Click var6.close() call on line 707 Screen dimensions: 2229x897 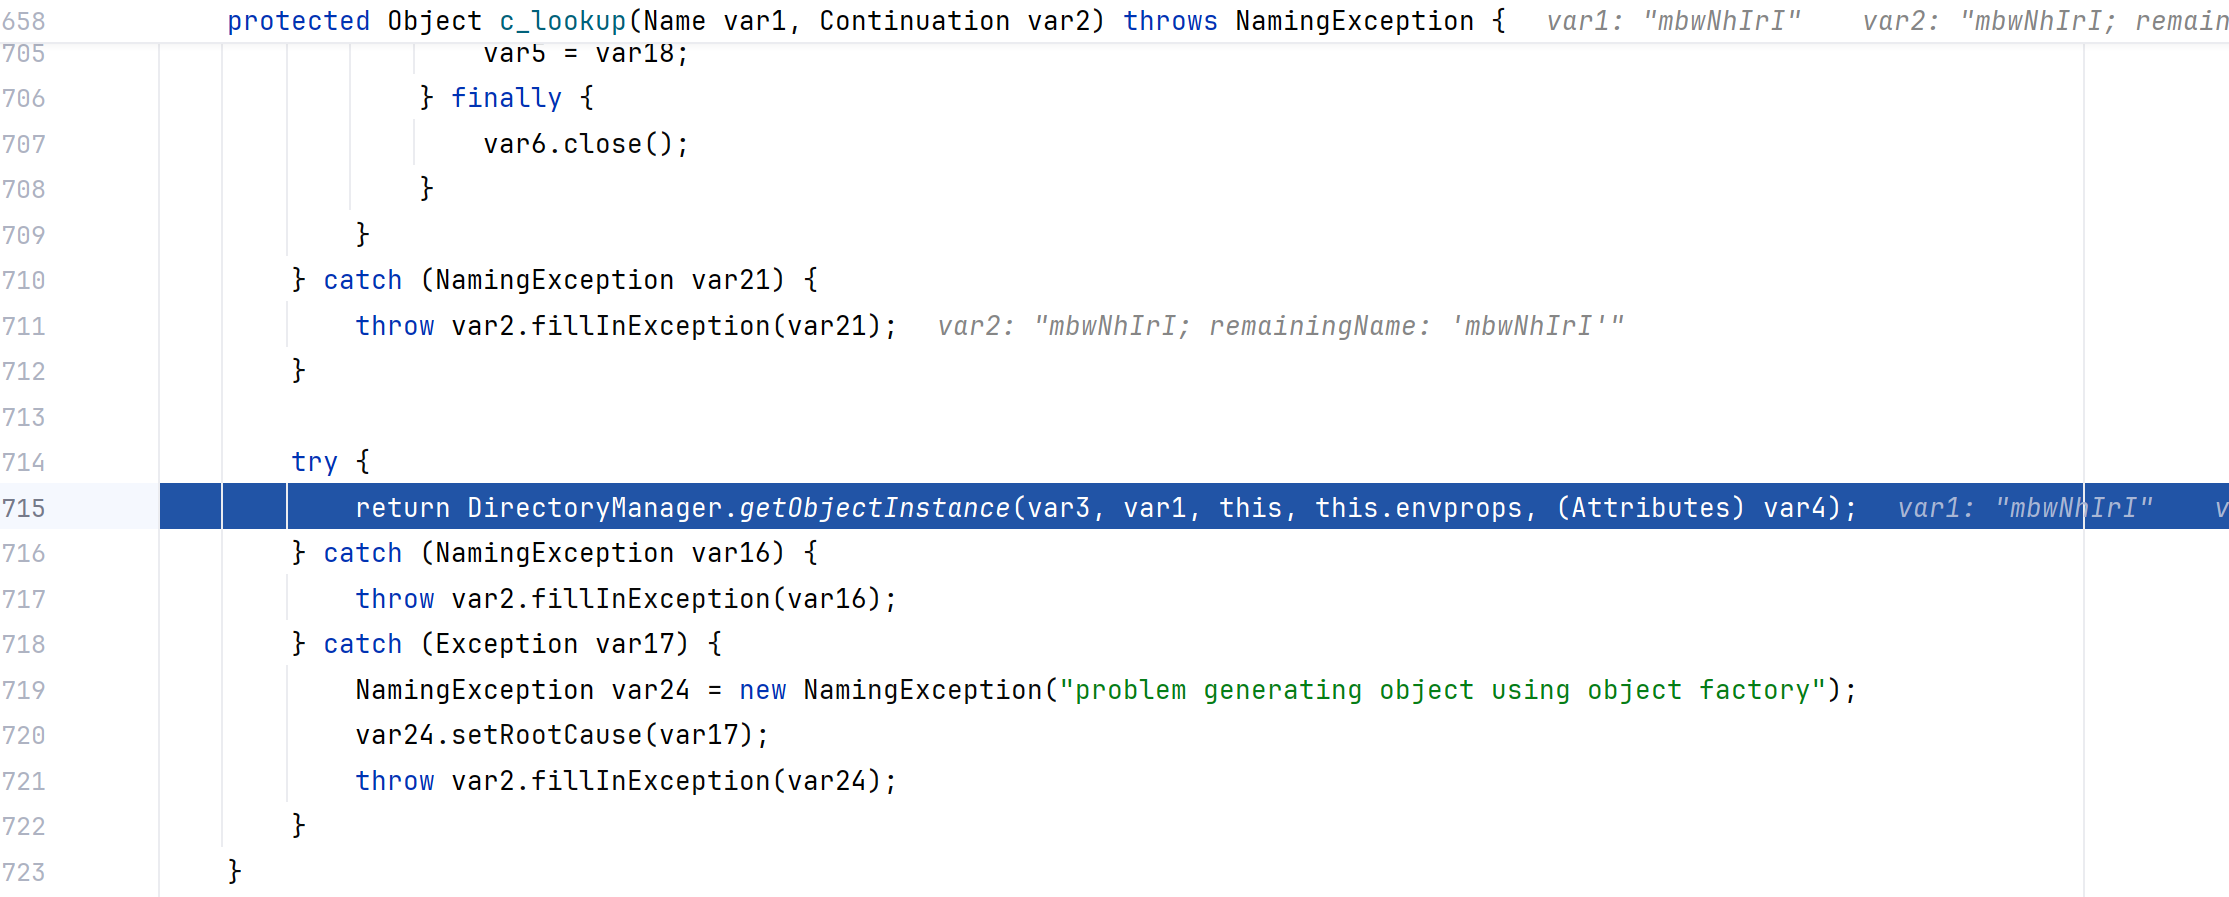point(586,144)
